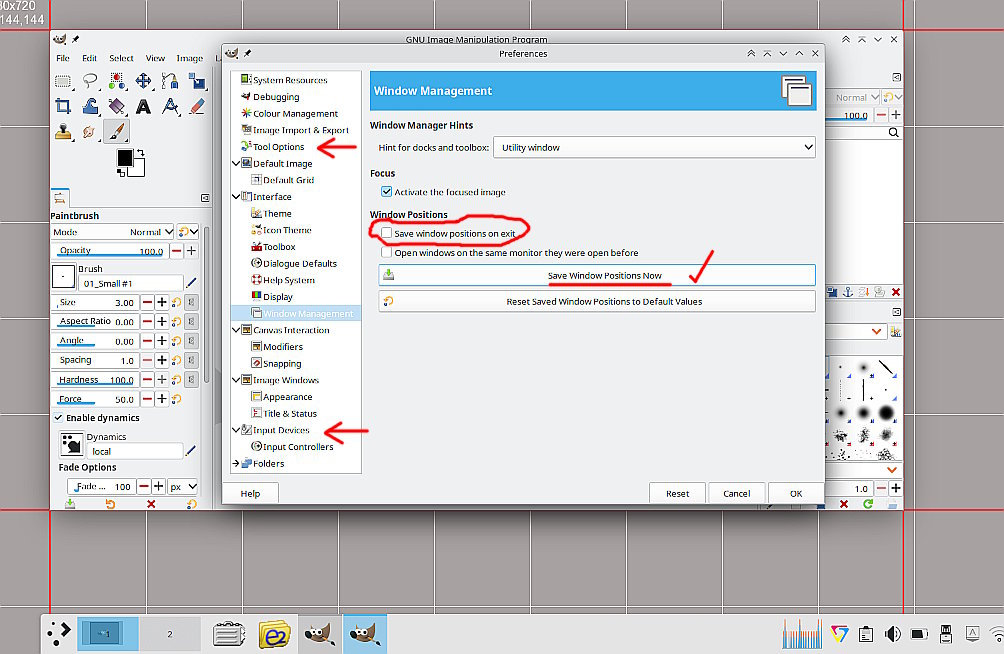Select the Free Select lasso tool
Screen dimensions: 1004x654
click(90, 81)
